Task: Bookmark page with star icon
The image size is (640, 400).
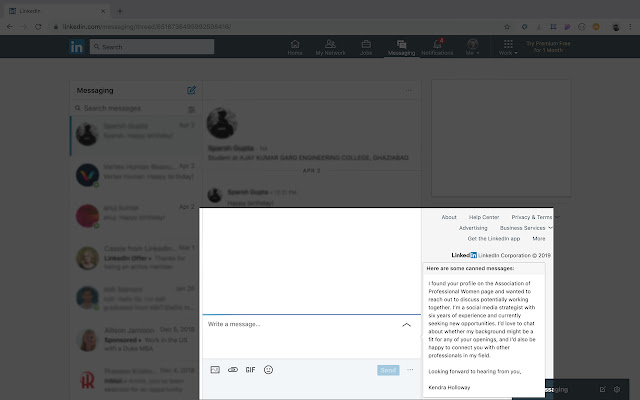Action: point(507,27)
